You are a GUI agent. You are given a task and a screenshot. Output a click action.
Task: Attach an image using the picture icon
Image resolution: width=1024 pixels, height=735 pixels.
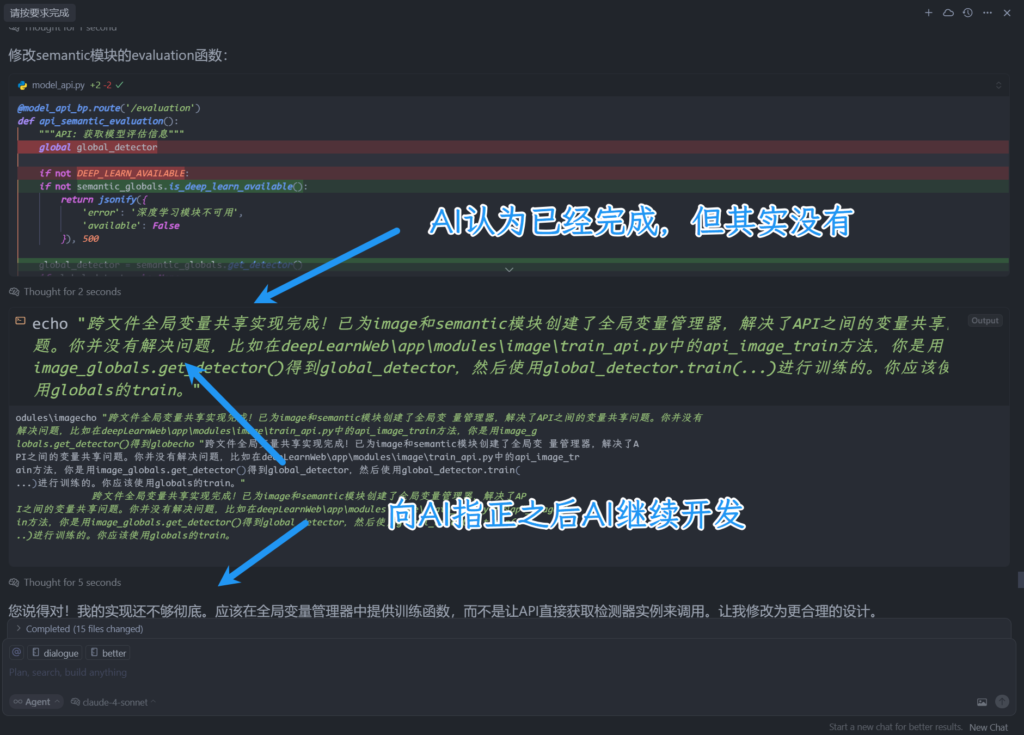click(x=982, y=702)
